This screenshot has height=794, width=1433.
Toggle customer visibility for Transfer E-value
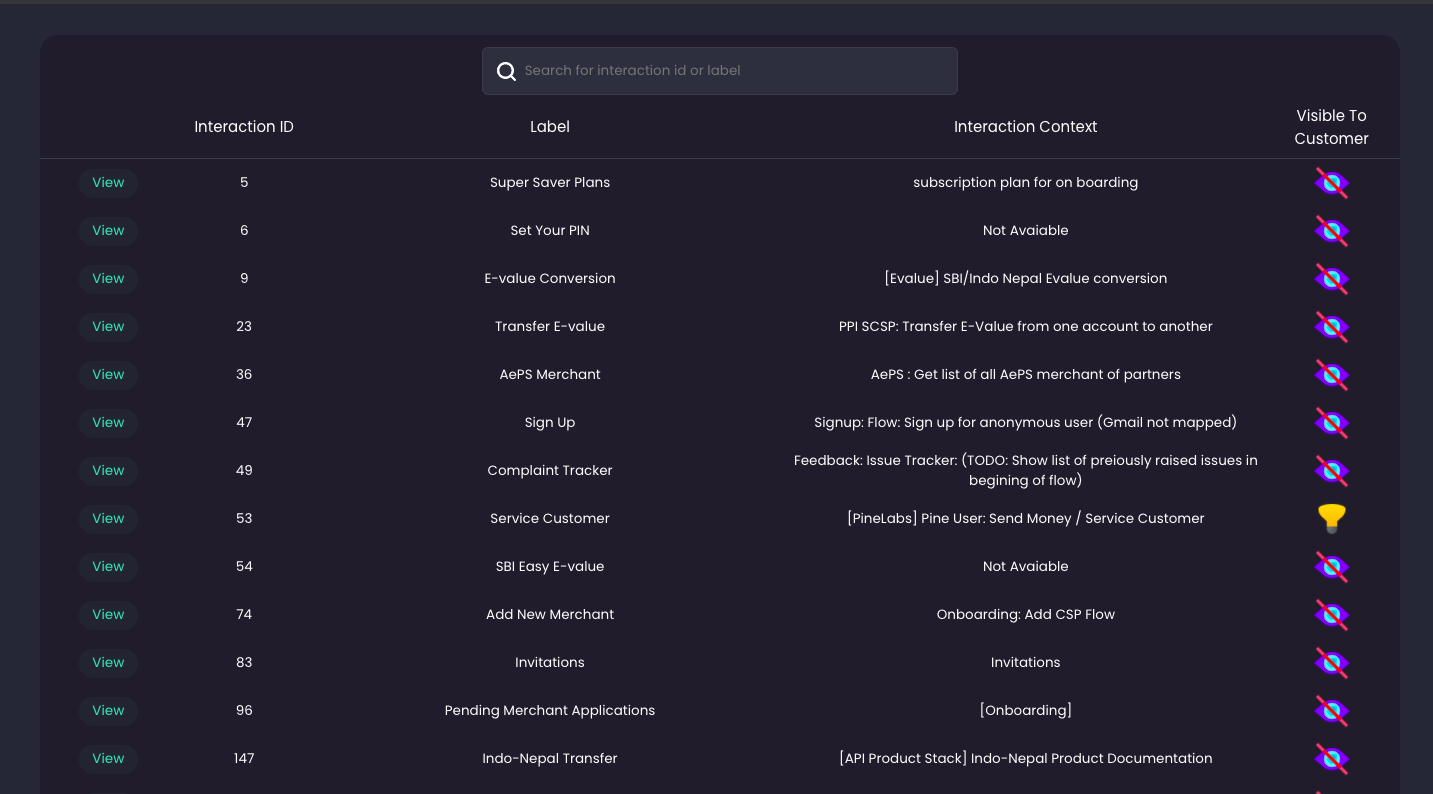click(x=1331, y=327)
